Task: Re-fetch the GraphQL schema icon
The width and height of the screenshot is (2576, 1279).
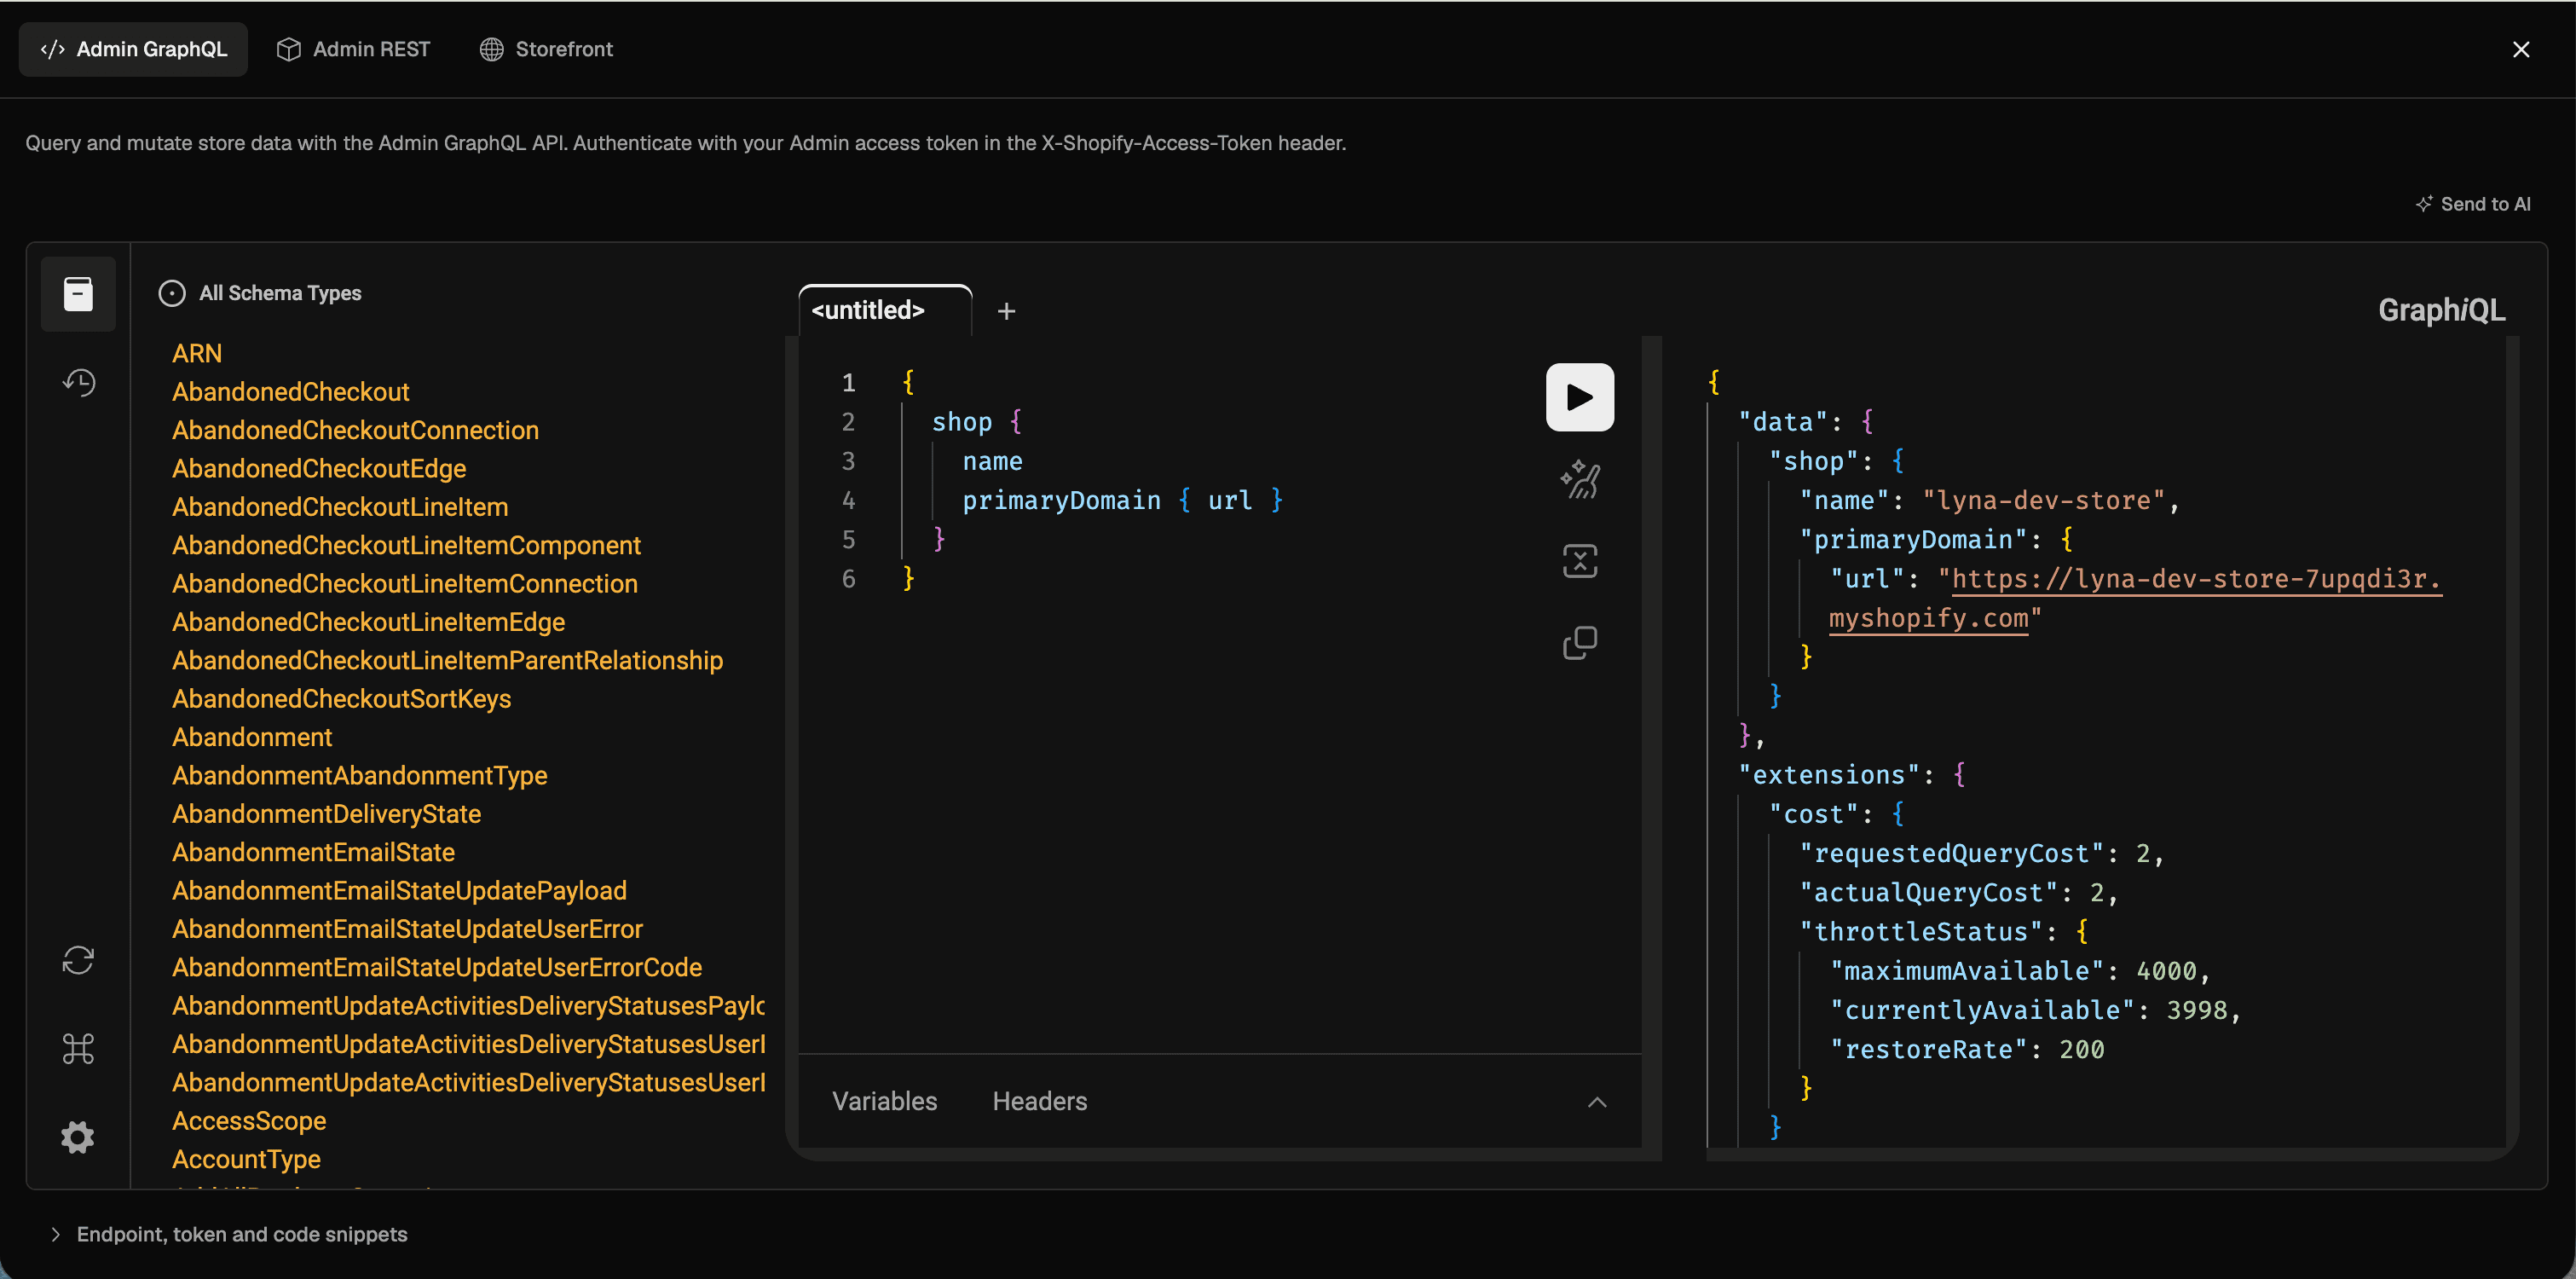Action: coord(78,960)
